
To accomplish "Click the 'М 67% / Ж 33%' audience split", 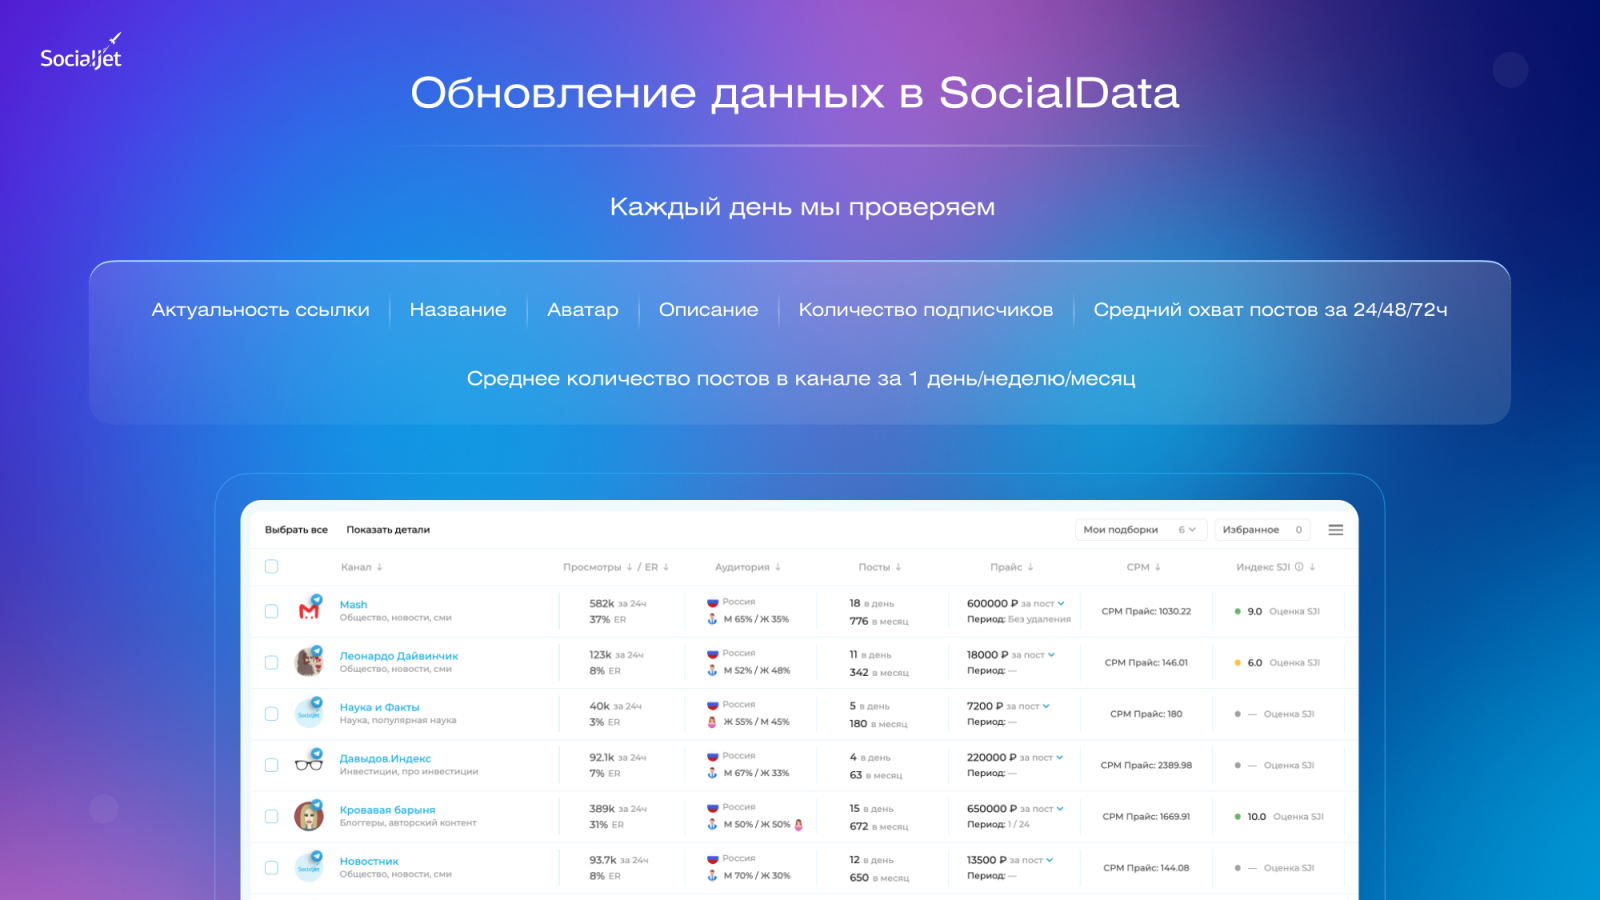I will (756, 773).
